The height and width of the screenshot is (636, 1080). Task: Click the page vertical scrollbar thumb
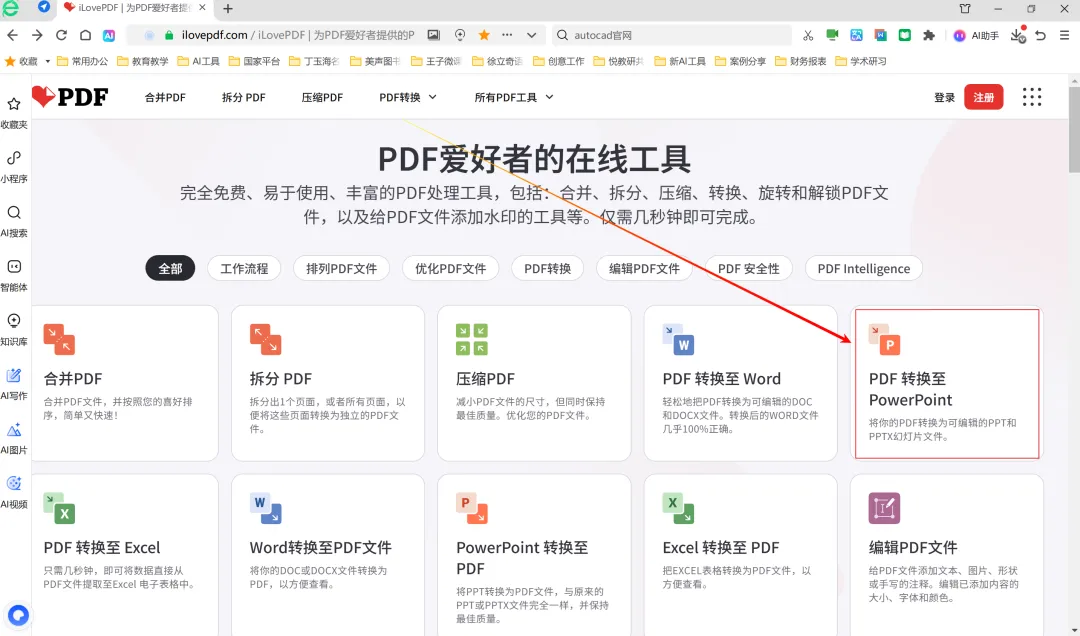(x=1074, y=129)
